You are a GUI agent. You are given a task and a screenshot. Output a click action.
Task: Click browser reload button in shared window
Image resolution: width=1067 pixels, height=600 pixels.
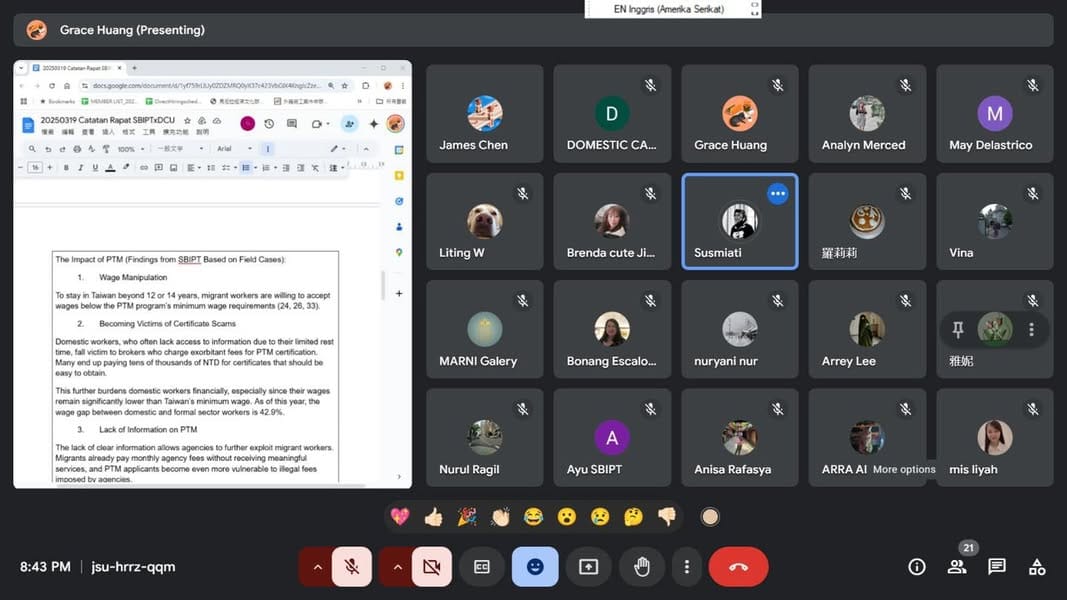tap(52, 86)
